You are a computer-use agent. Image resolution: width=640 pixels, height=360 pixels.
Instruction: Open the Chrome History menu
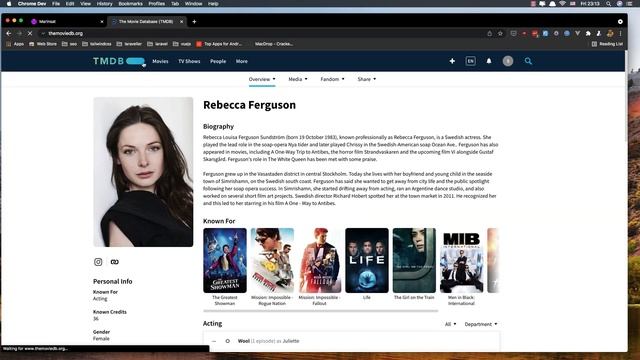click(x=104, y=4)
